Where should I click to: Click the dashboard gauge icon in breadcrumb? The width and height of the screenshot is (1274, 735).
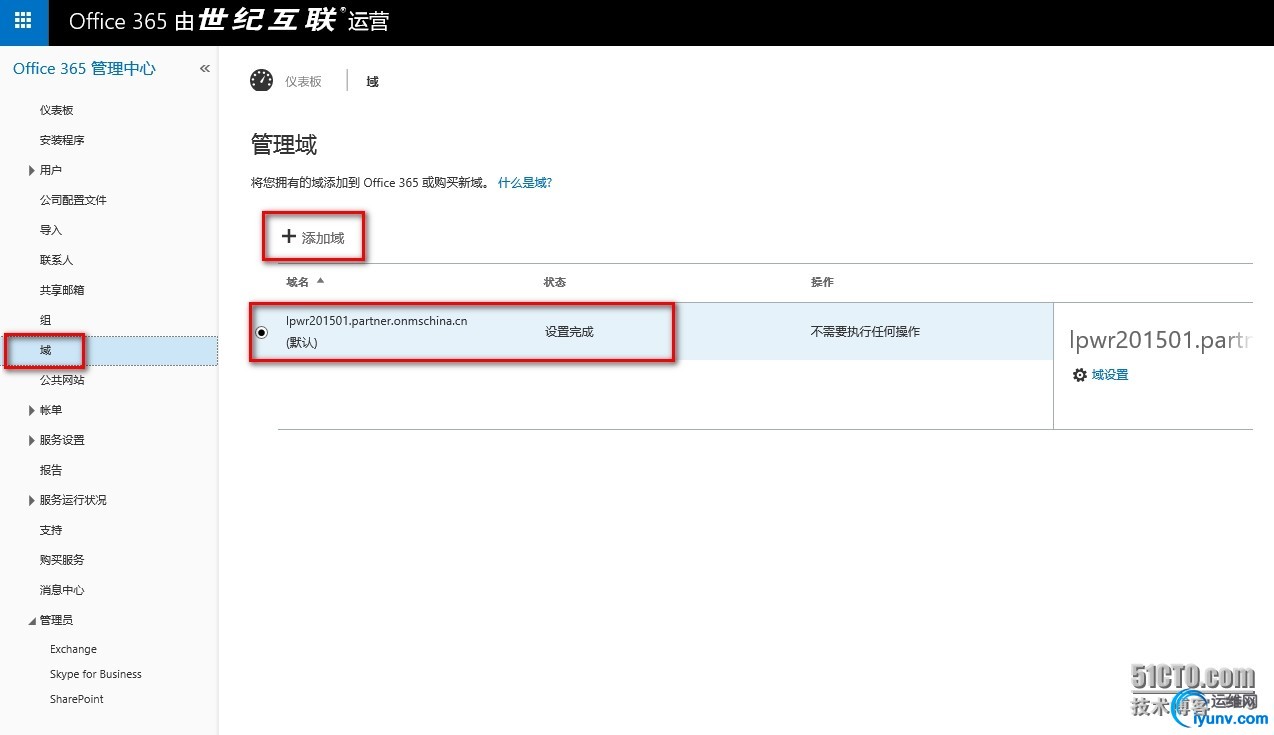[261, 81]
